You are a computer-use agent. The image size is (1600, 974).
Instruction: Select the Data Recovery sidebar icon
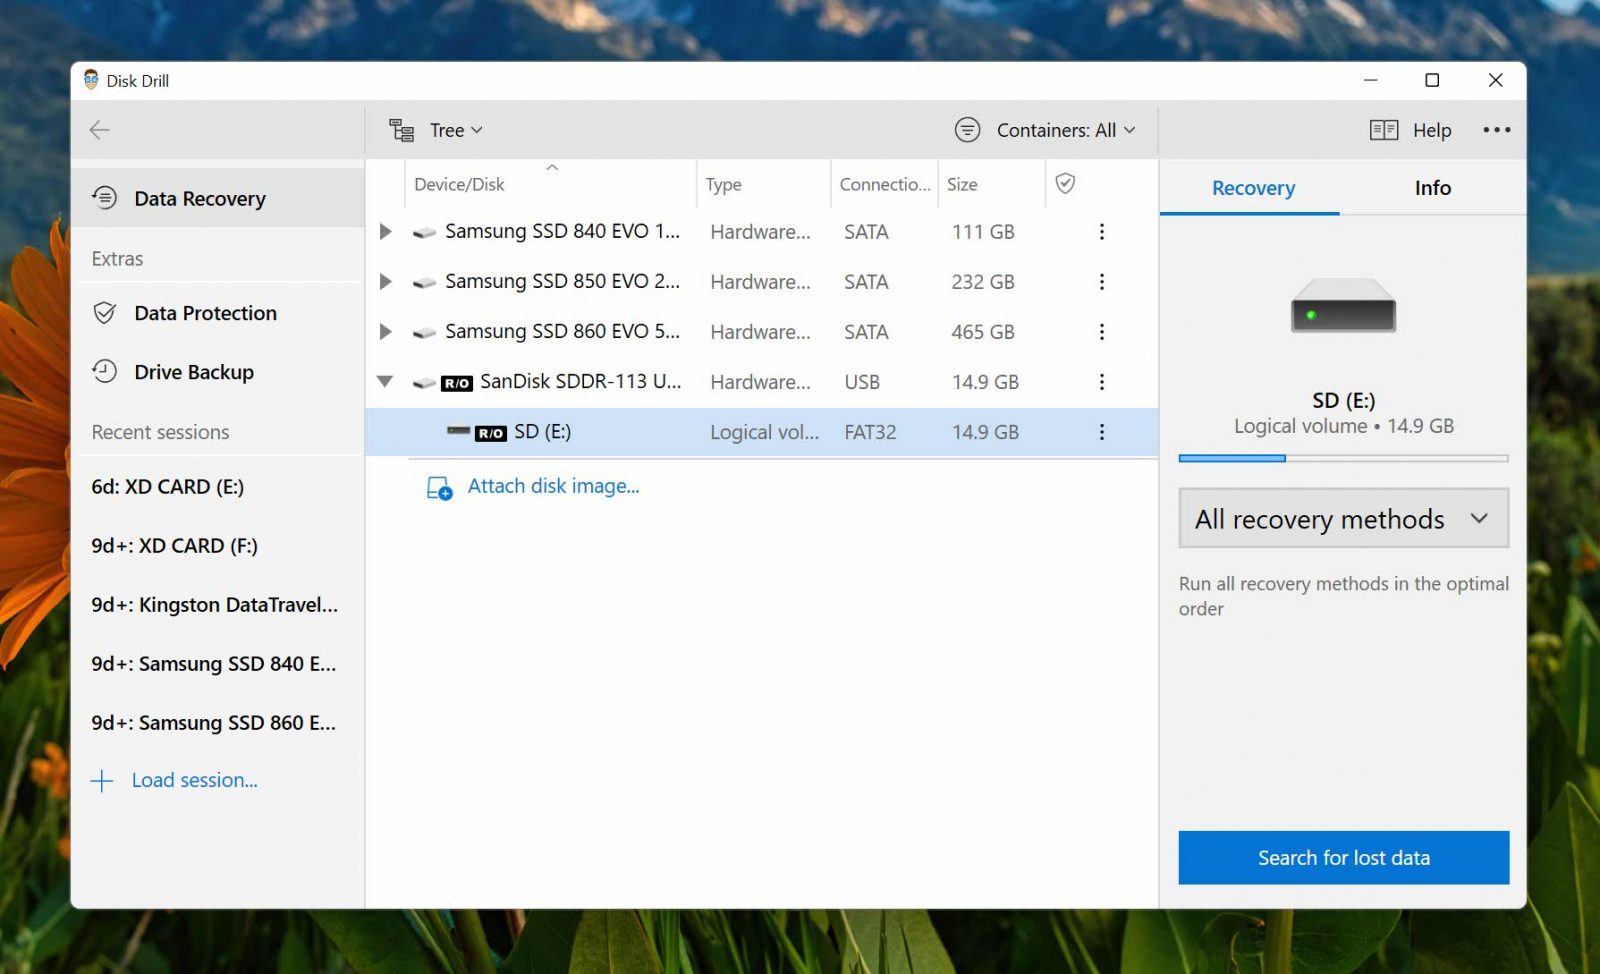106,197
